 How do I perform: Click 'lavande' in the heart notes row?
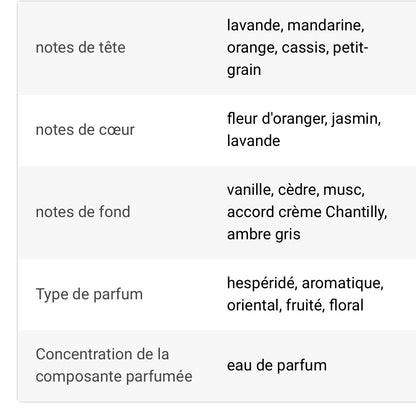253,141
